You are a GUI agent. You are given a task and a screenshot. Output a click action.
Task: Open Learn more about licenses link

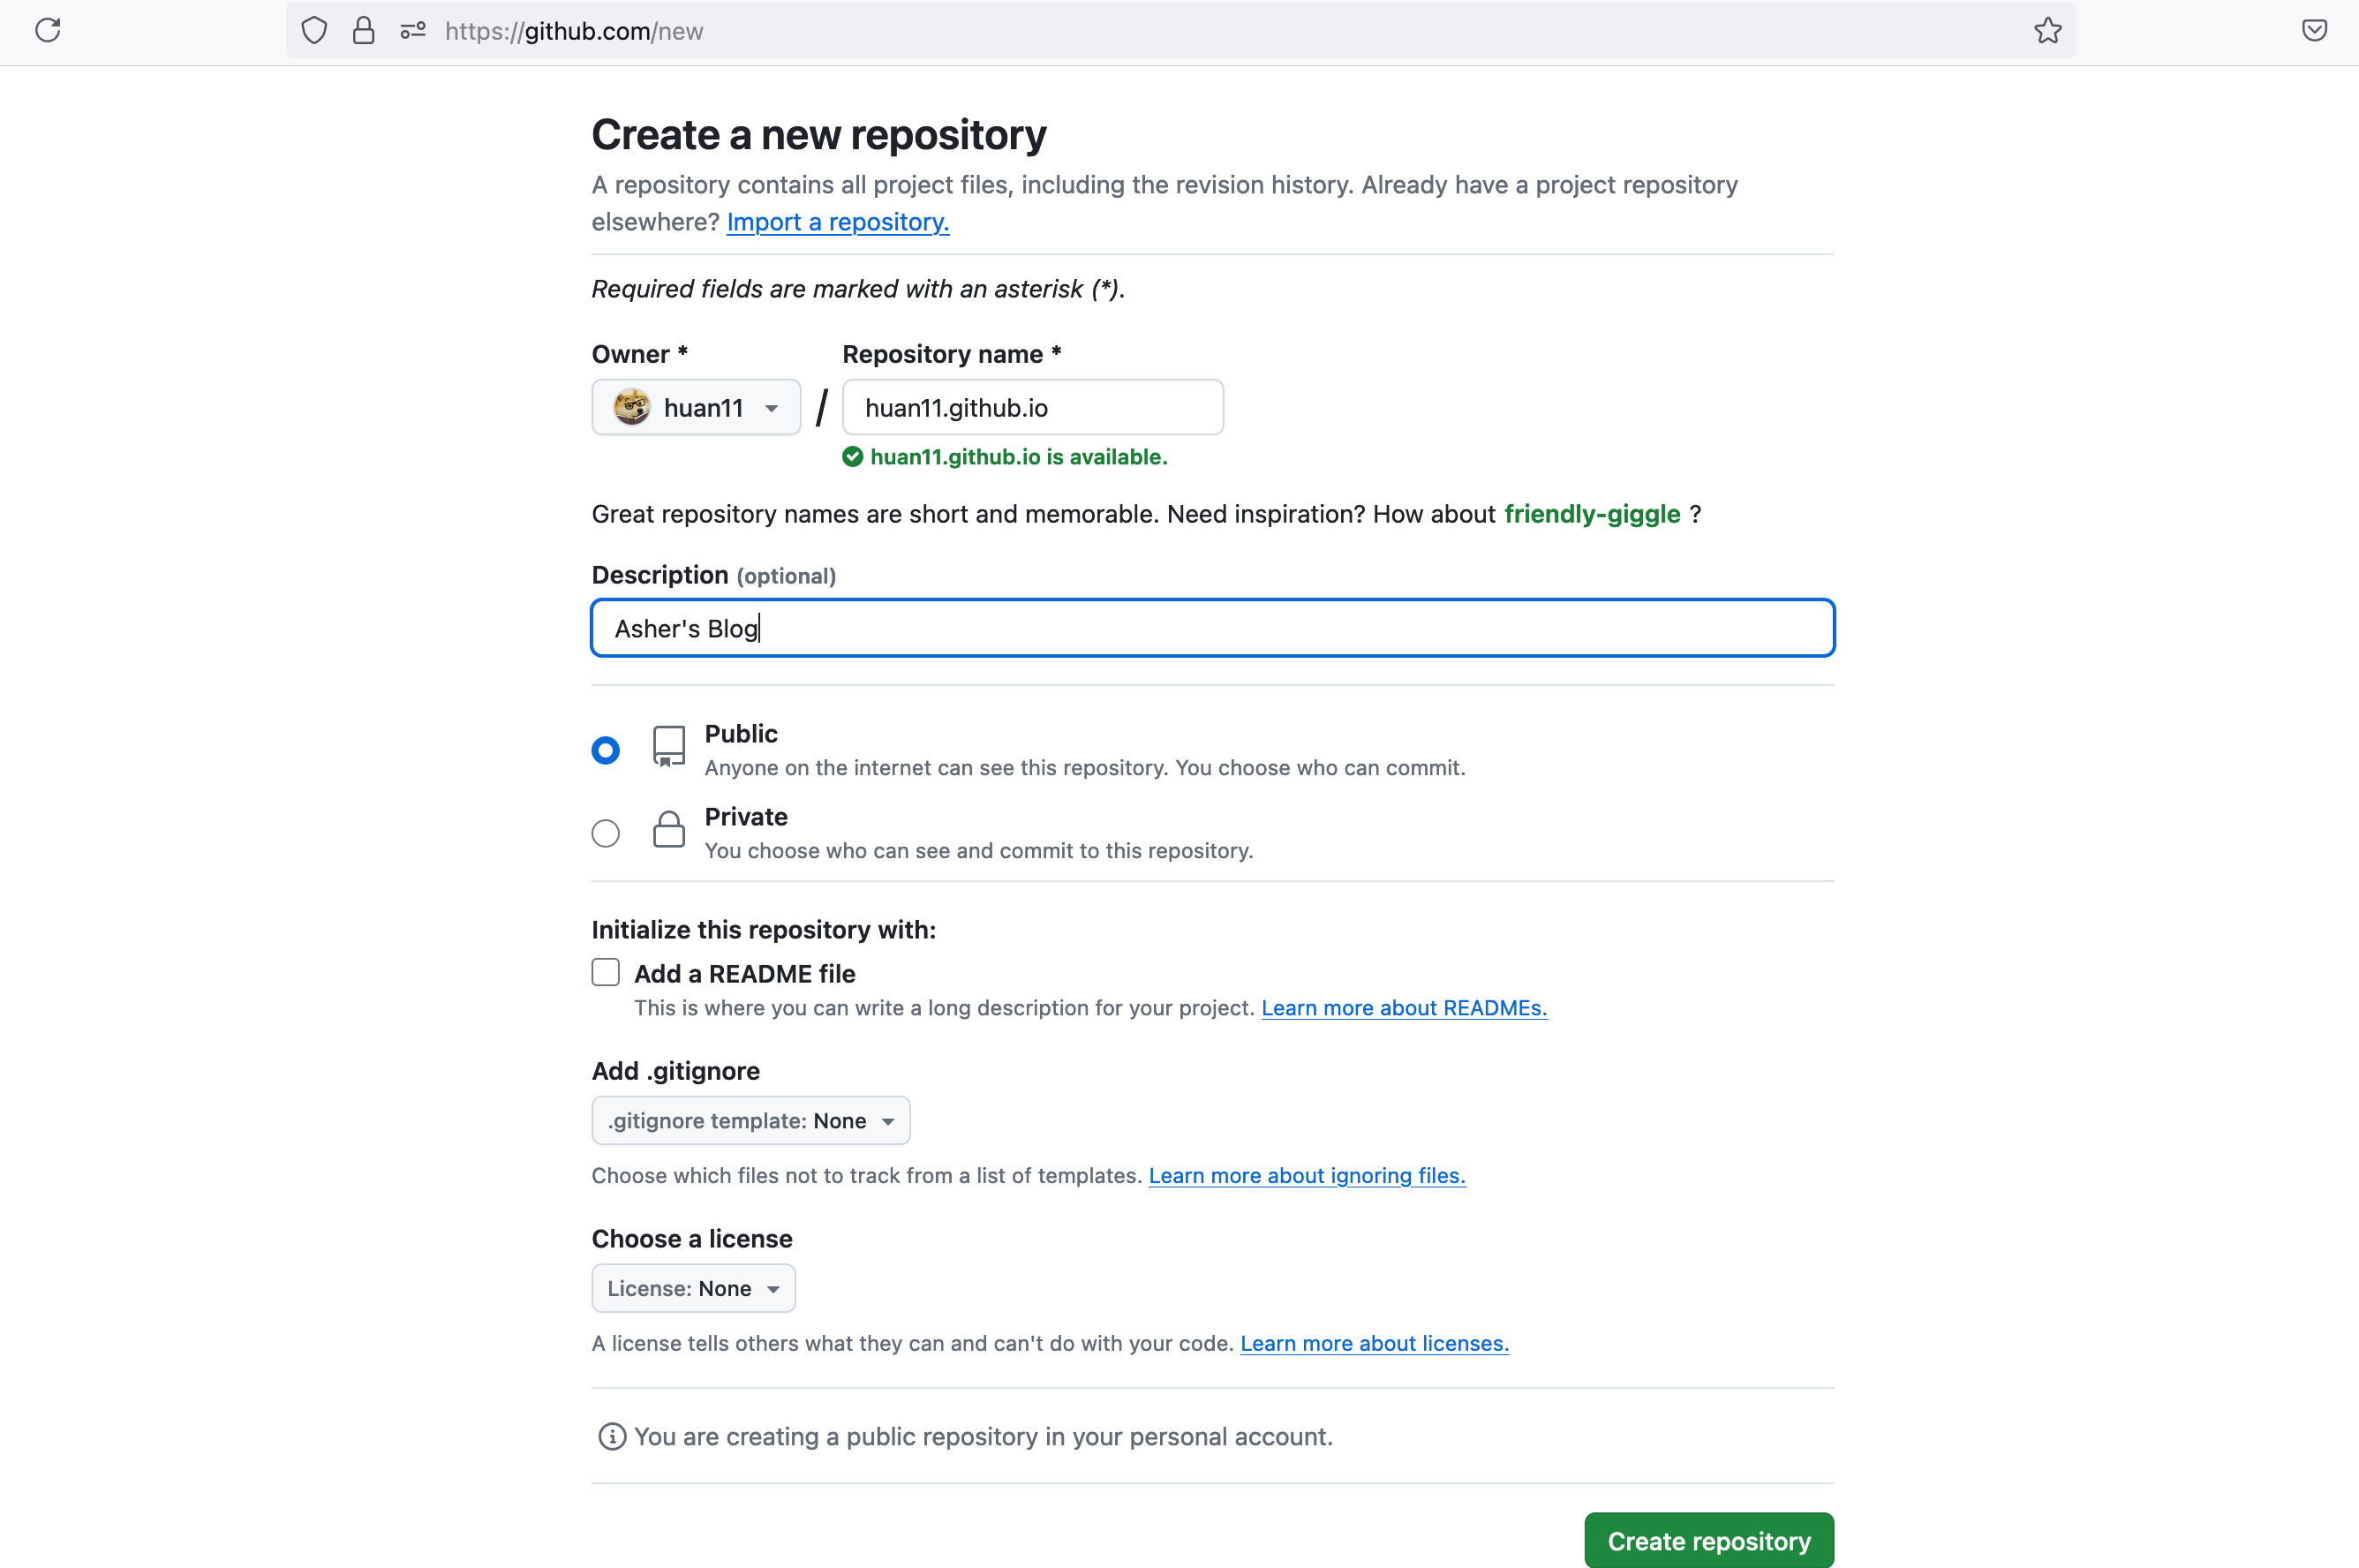[x=1374, y=1344]
